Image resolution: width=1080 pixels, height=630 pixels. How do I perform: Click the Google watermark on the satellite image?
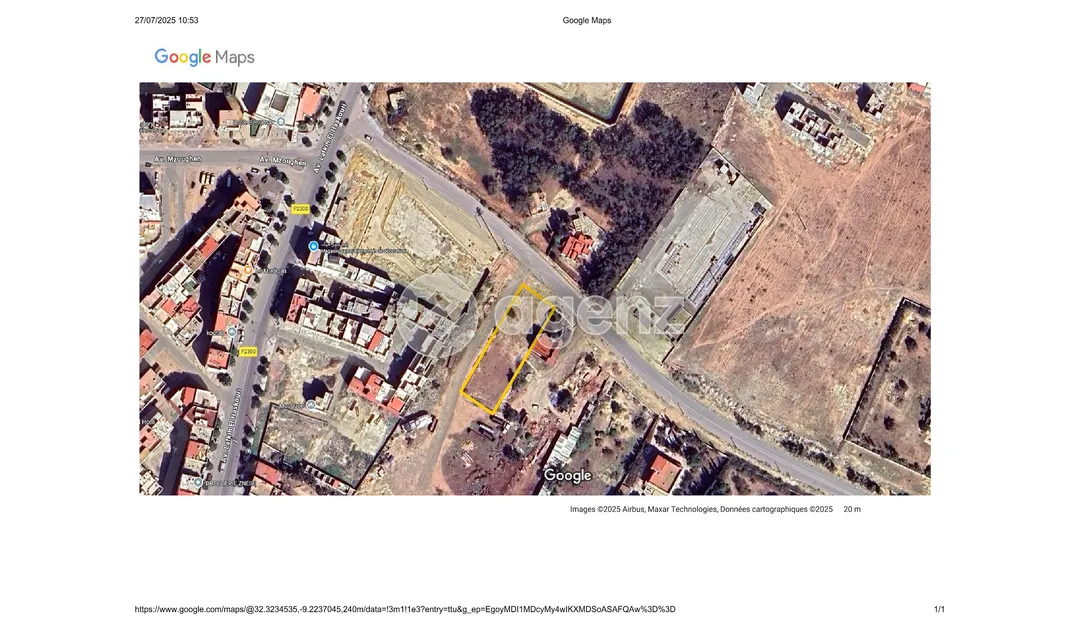pyautogui.click(x=567, y=475)
